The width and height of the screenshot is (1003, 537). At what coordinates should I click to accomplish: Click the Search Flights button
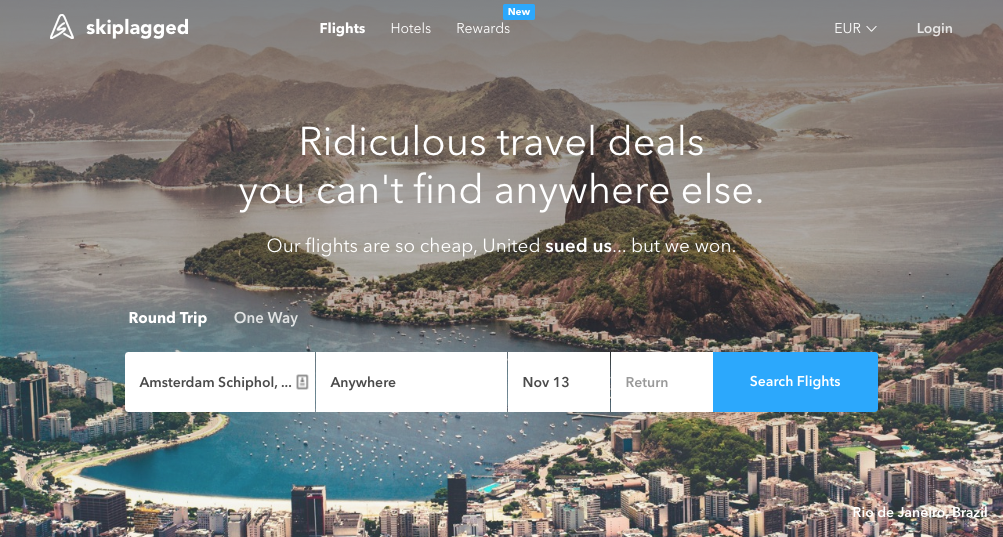point(795,382)
